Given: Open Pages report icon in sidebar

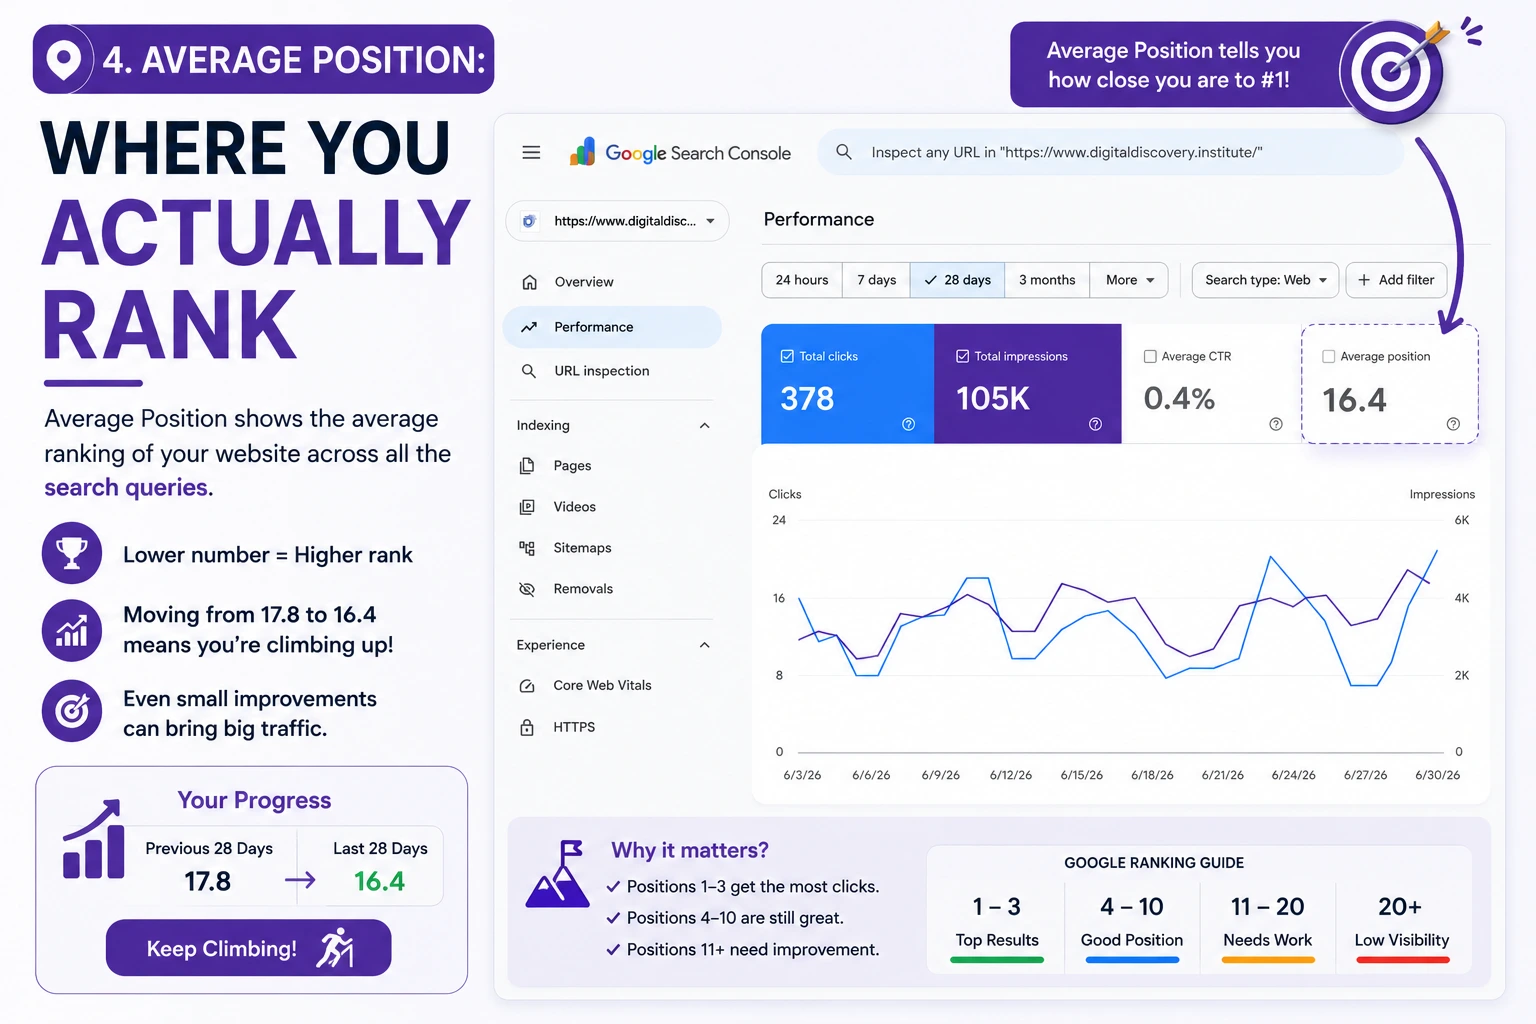Looking at the screenshot, I should (x=527, y=466).
